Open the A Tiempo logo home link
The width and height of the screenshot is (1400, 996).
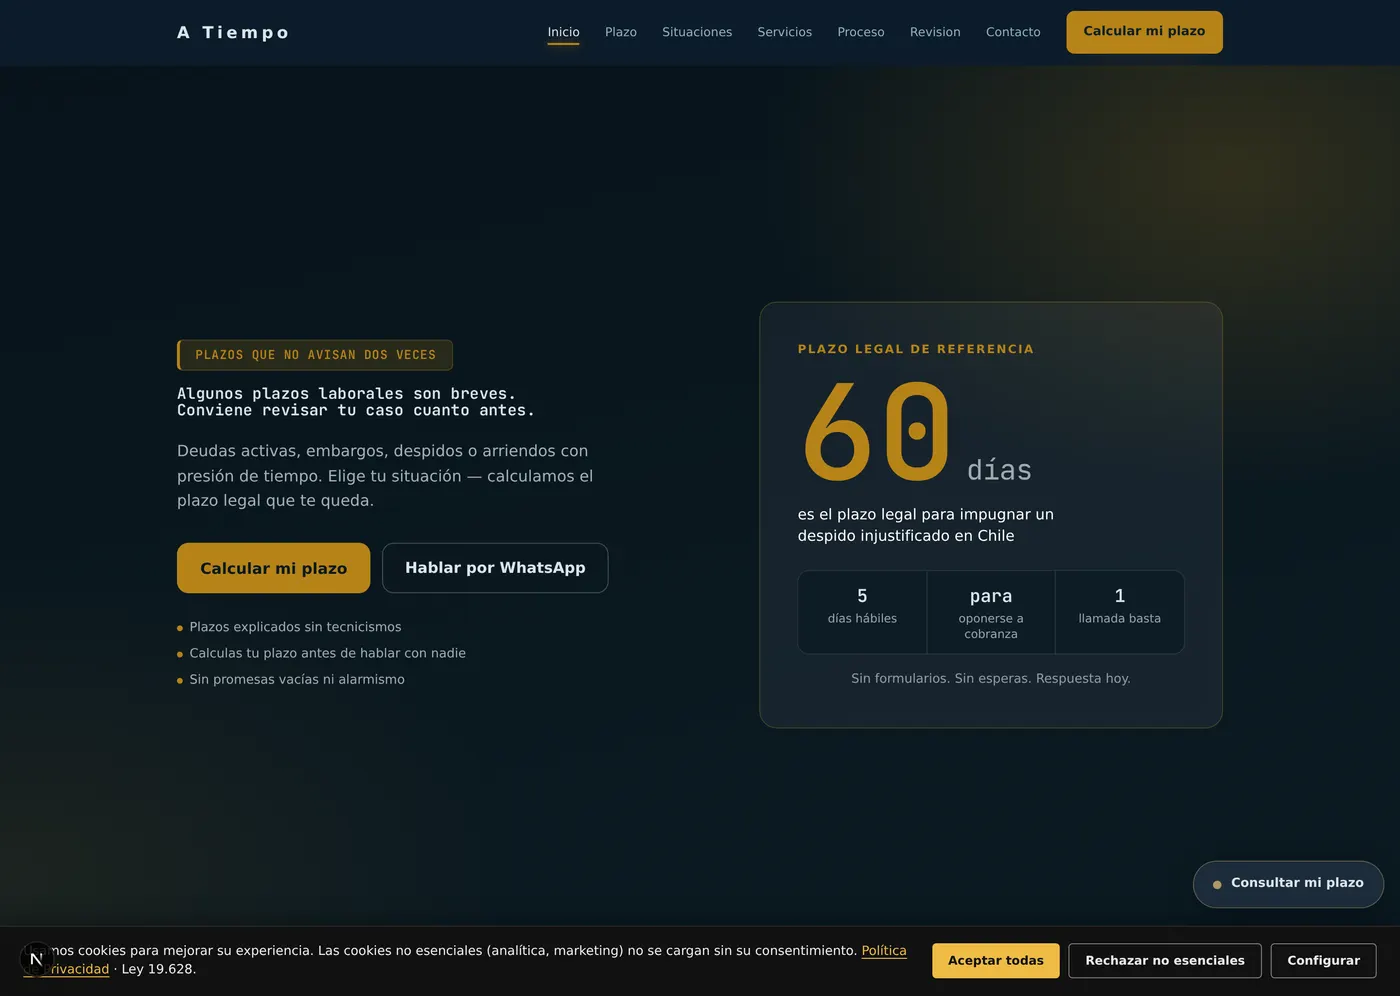(233, 32)
